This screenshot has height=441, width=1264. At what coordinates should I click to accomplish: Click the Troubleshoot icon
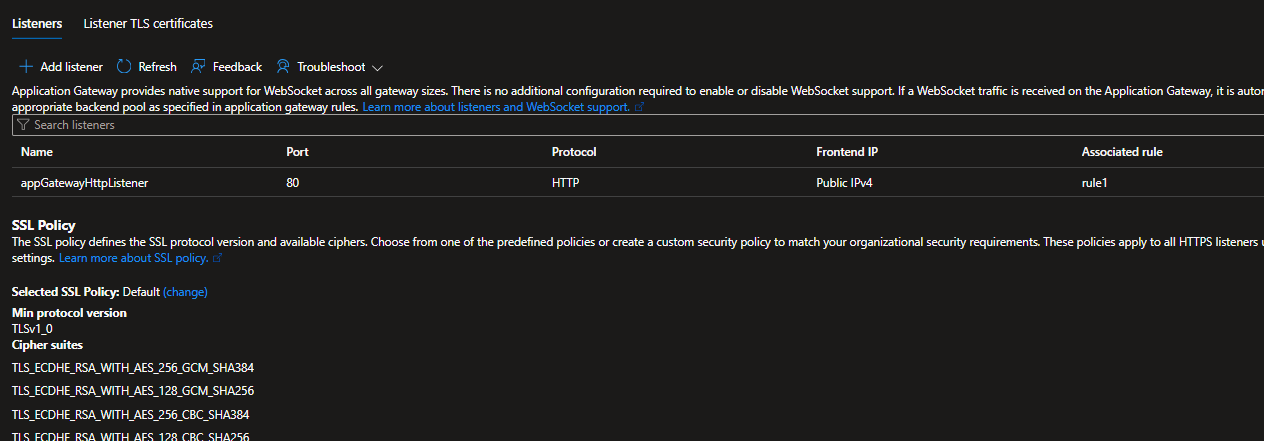click(283, 67)
